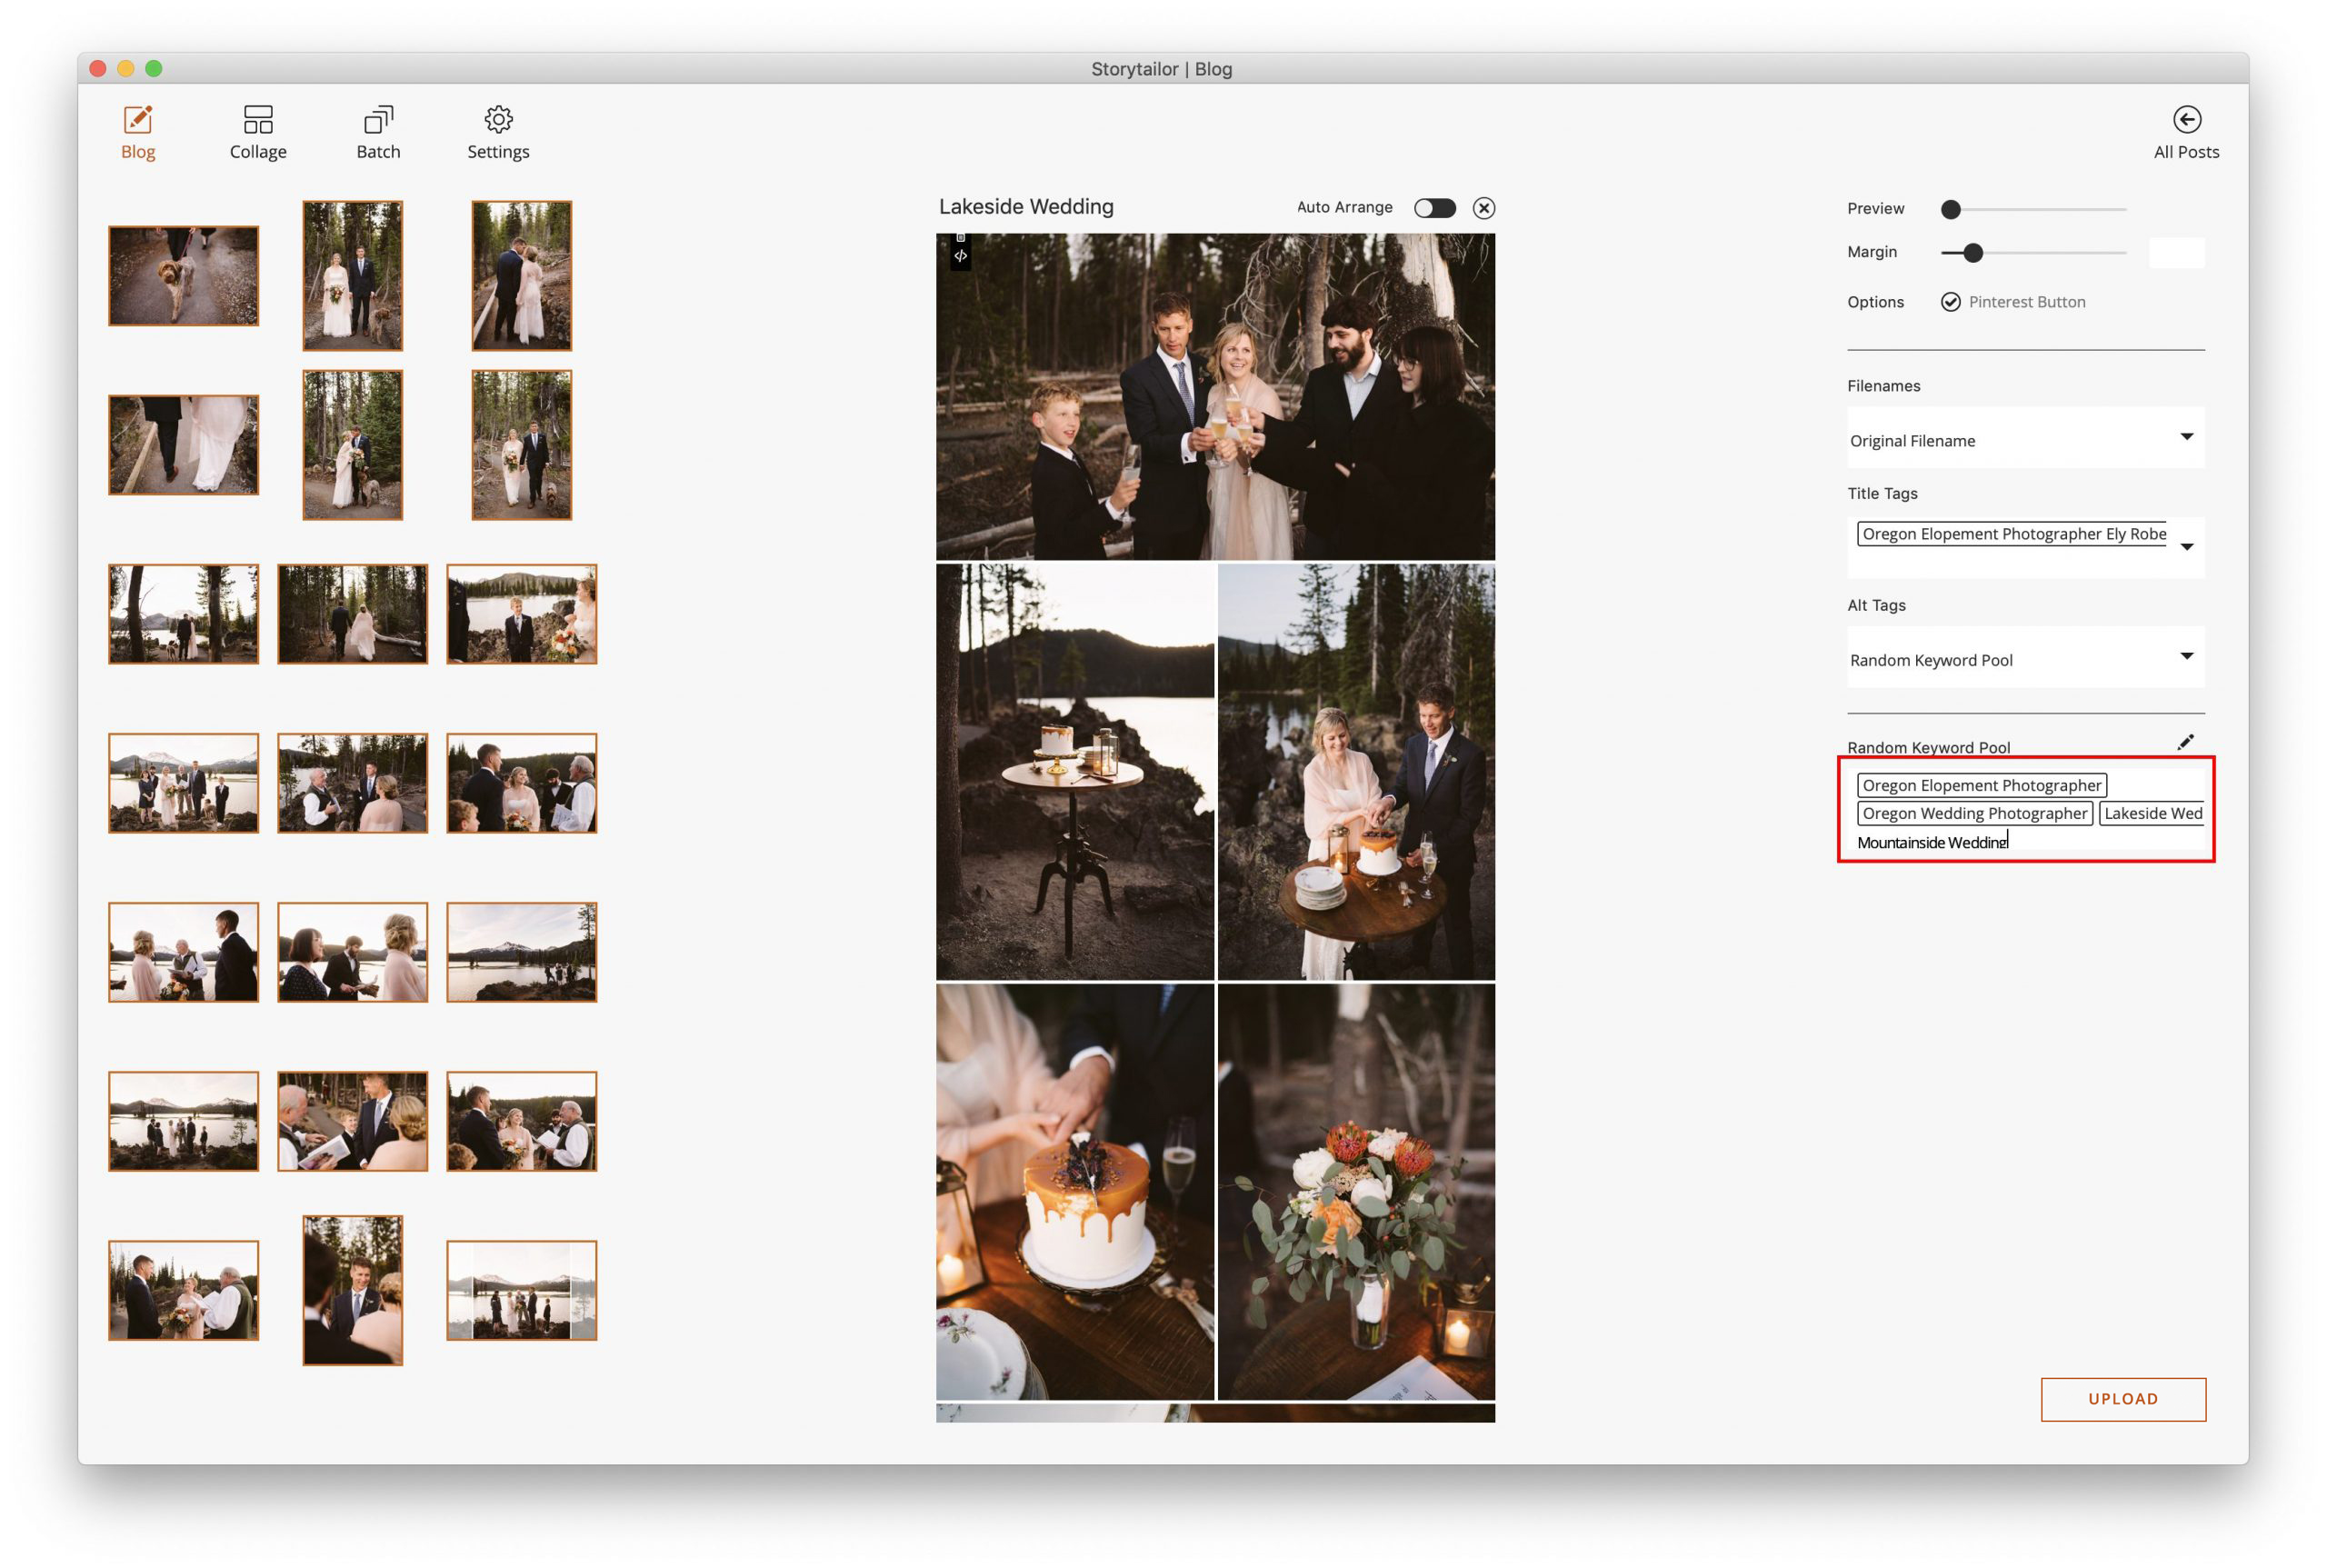
Task: Select the couple cutting cake photo in the post
Action: 1356,771
